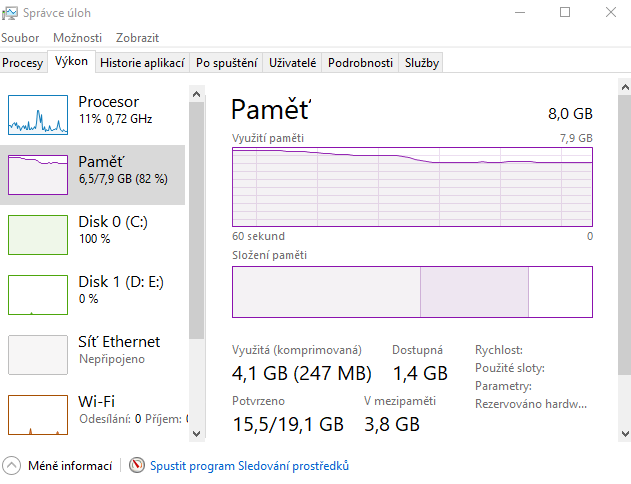
Task: Switch to the Podrobnosti tab
Action: tap(360, 62)
